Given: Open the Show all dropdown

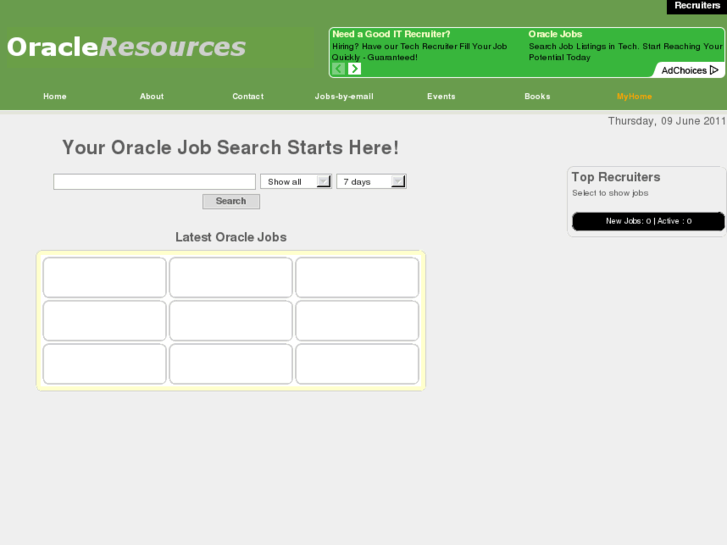Looking at the screenshot, I should pos(296,181).
